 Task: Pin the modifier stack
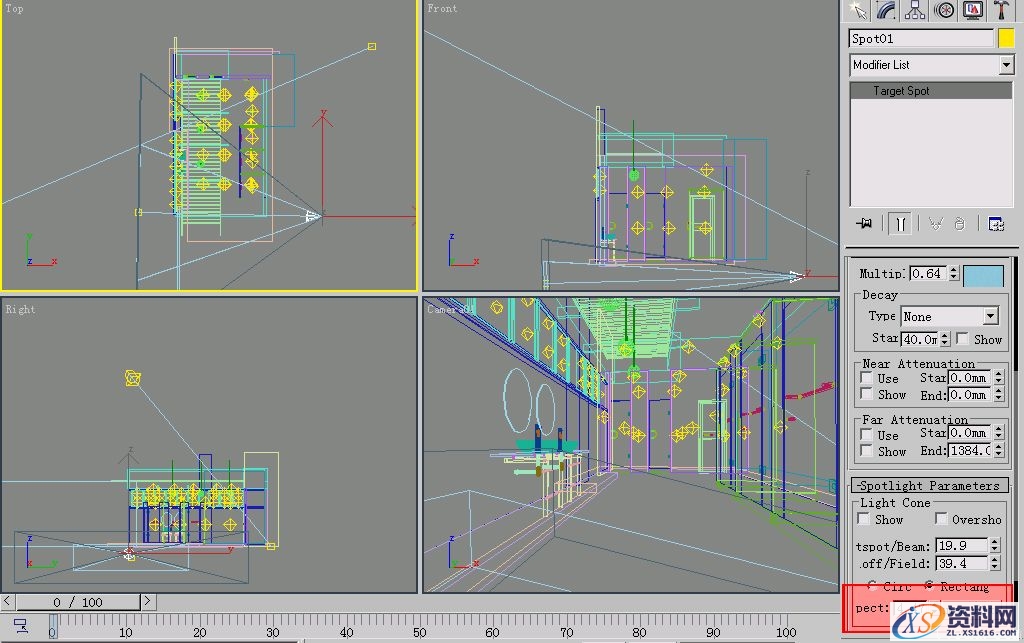pyautogui.click(x=864, y=223)
